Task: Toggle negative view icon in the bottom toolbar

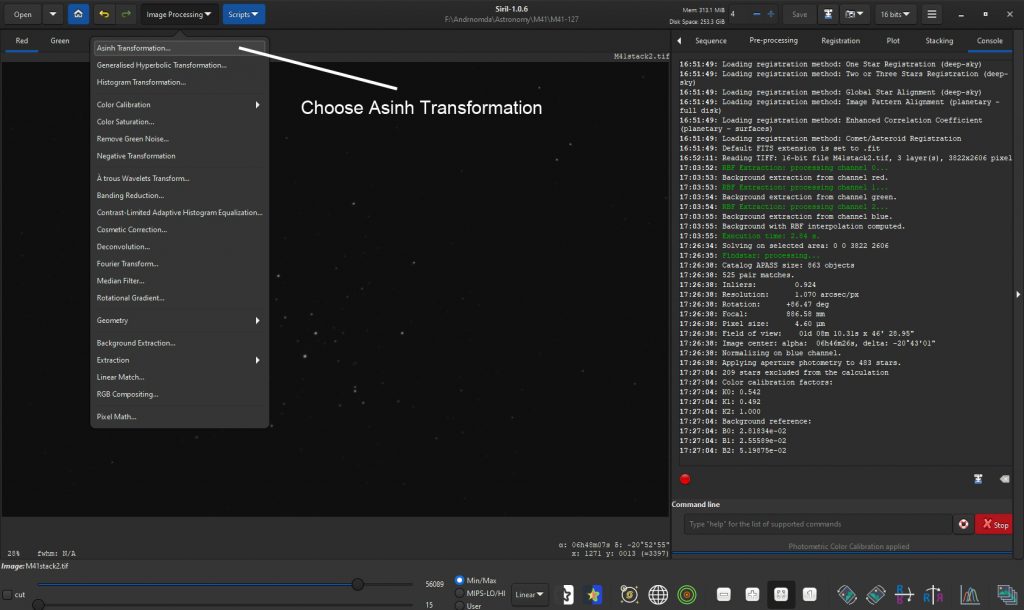Action: [x=568, y=594]
